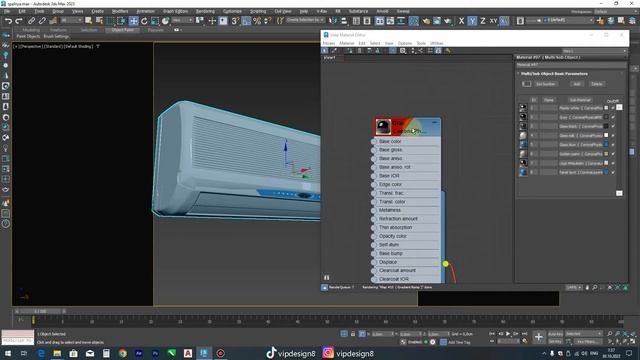Click the color swatch for fifth Glass blue sub-material
Viewport: 640px width, 360px height.
606,144
